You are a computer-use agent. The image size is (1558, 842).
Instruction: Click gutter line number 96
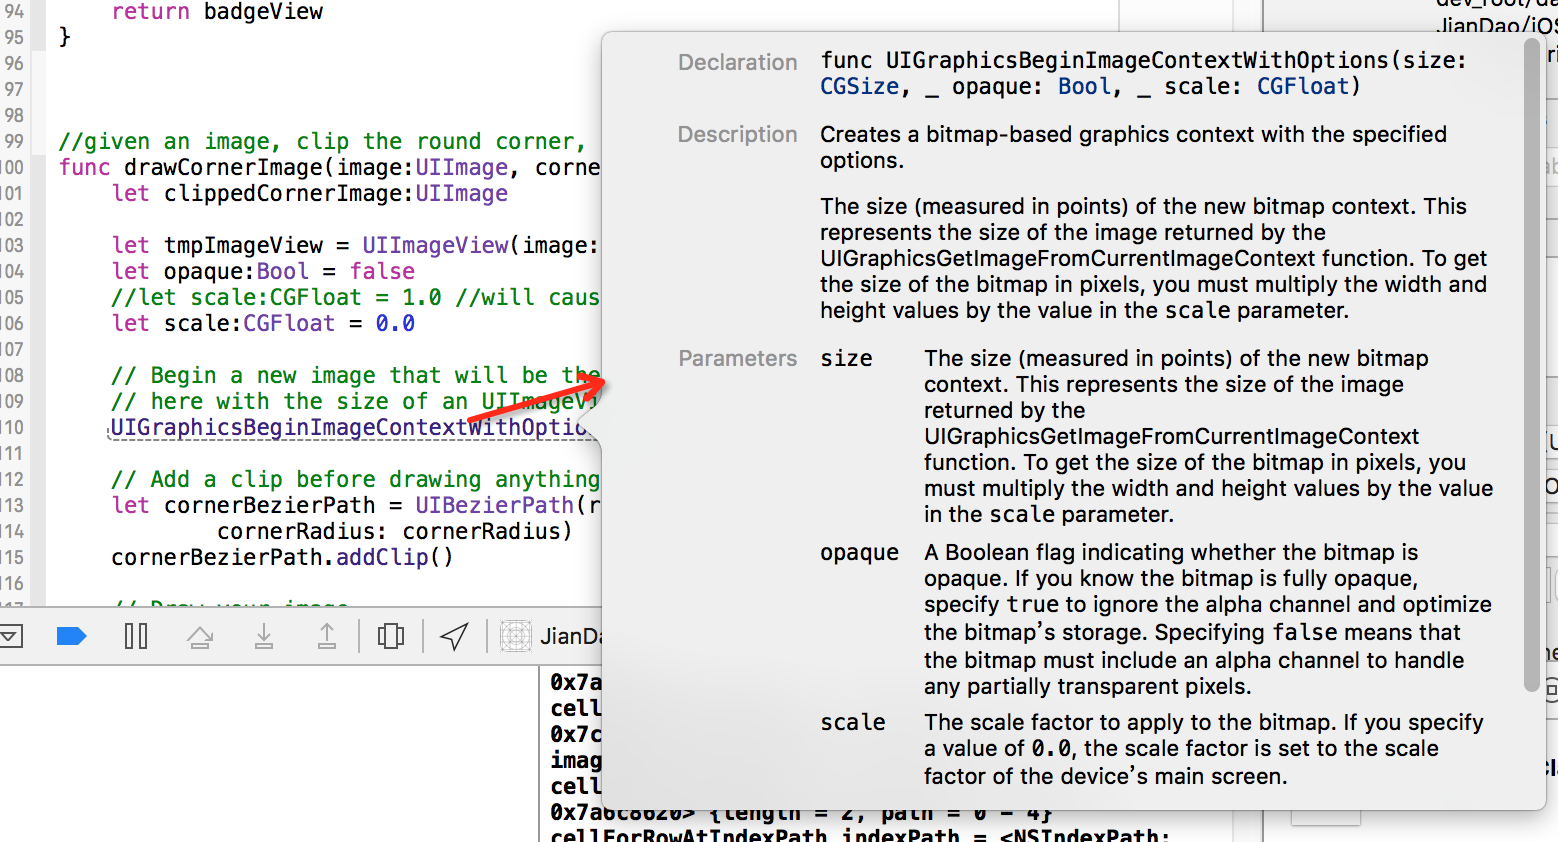(x=14, y=63)
